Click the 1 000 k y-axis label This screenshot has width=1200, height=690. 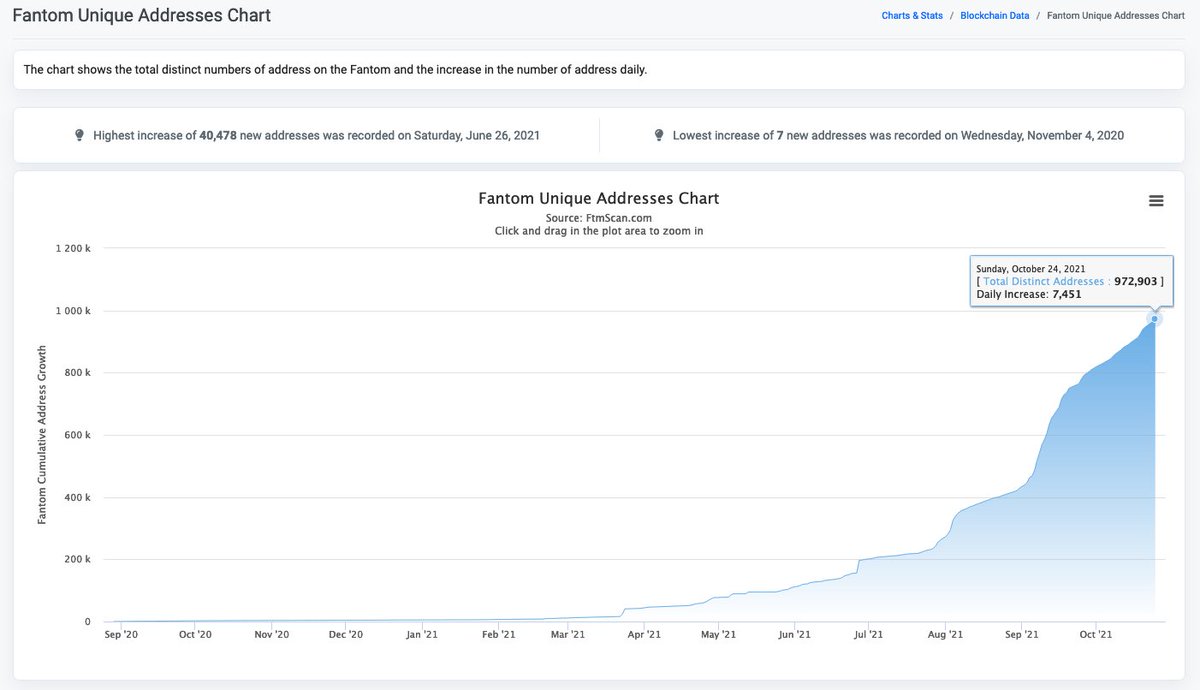click(73, 311)
